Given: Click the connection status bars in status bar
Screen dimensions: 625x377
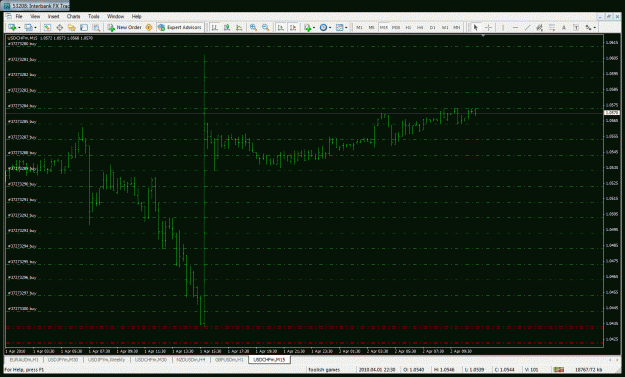Looking at the screenshot, I should (x=559, y=370).
